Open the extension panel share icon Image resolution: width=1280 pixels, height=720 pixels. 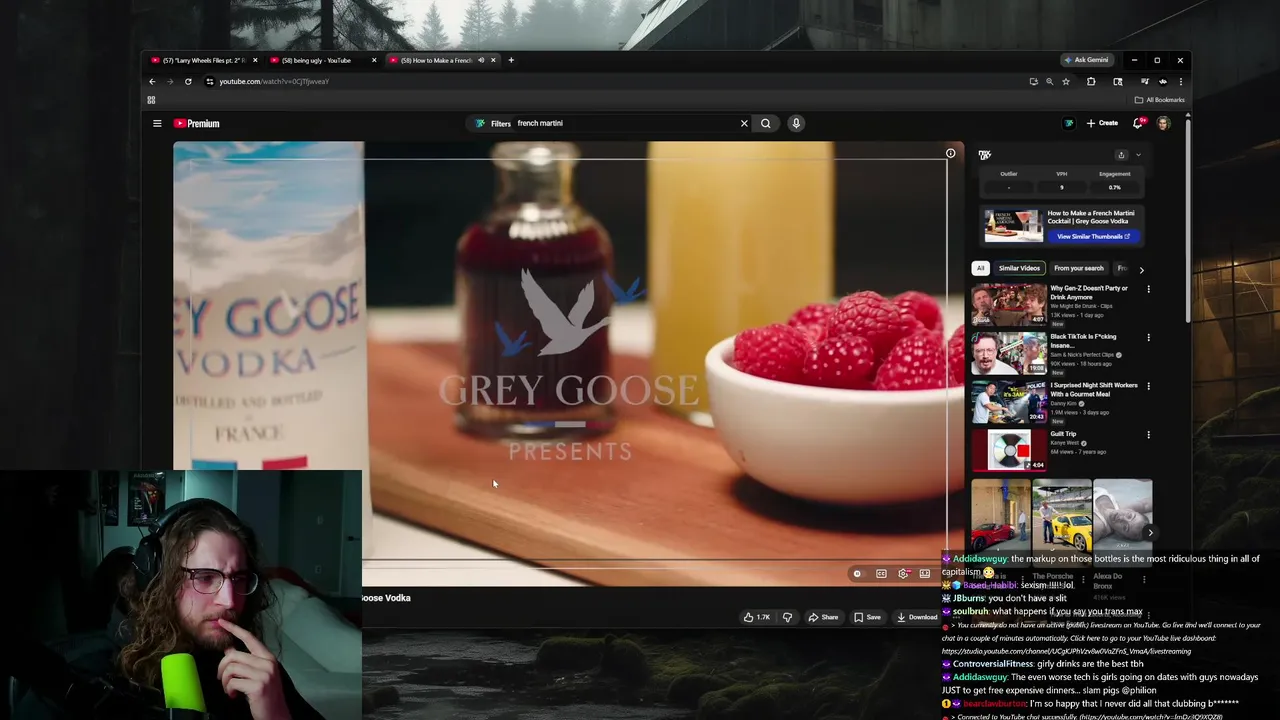[x=1121, y=155]
